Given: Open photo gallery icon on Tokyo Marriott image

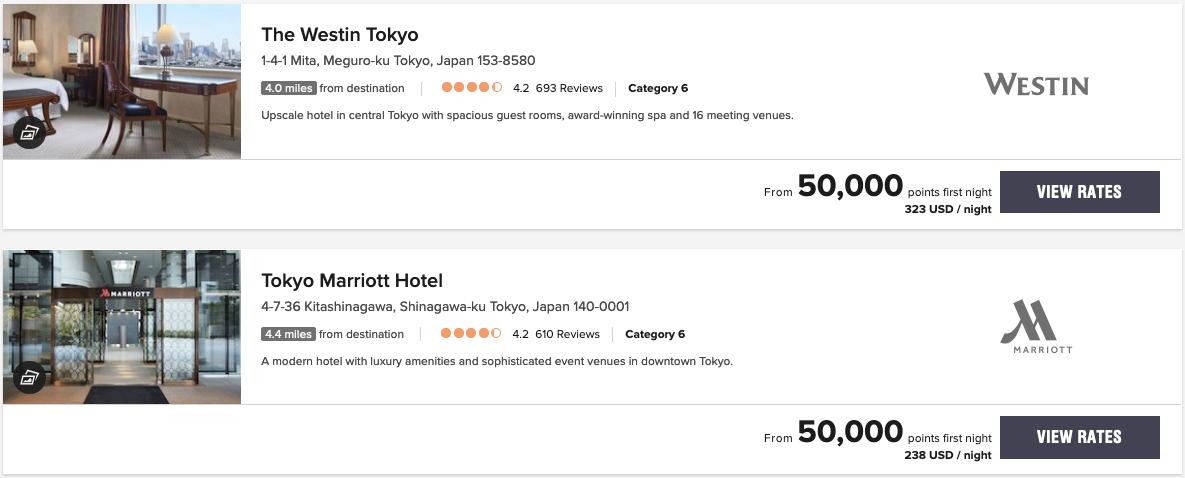Looking at the screenshot, I should 28,377.
